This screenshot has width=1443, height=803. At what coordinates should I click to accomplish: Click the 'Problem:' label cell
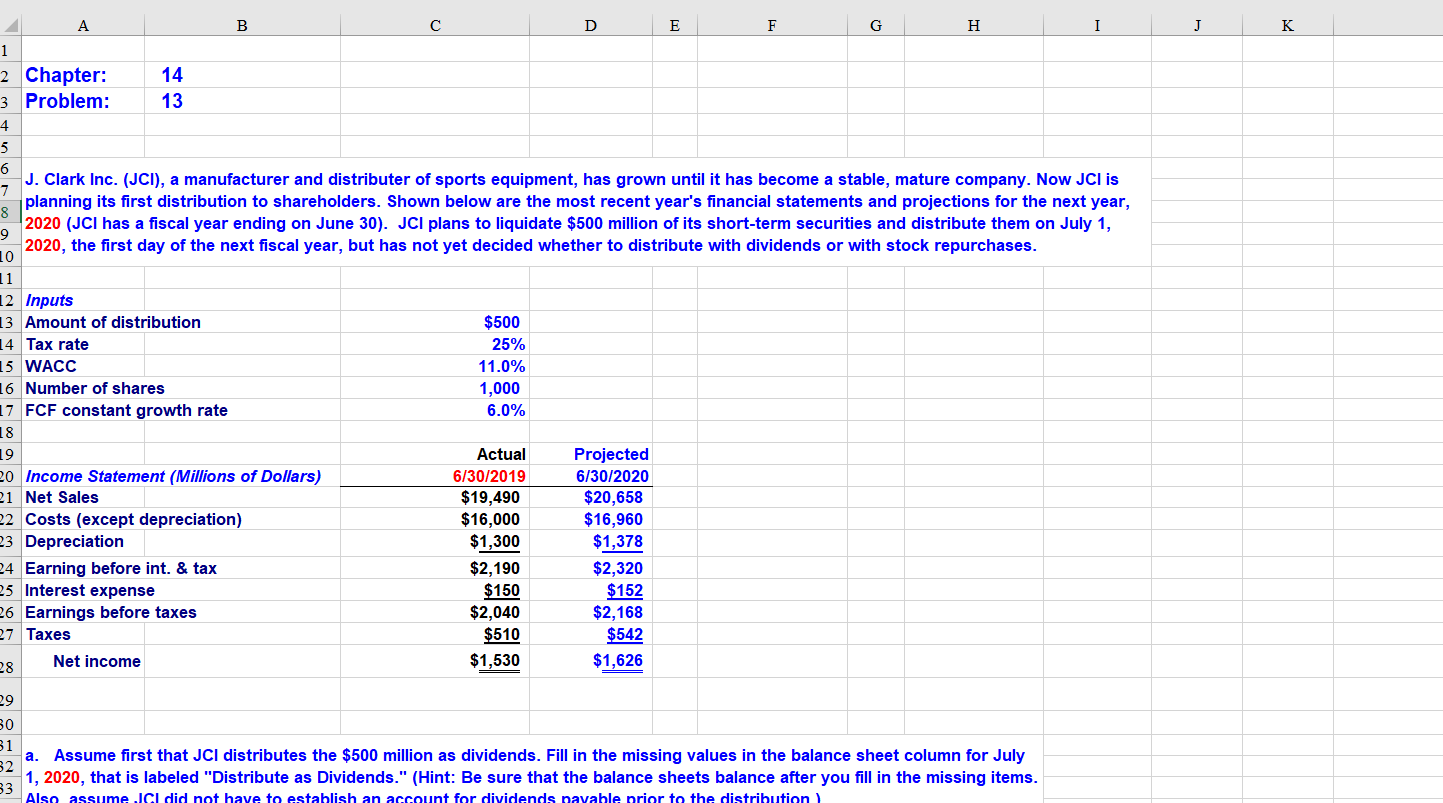pyautogui.click(x=68, y=101)
